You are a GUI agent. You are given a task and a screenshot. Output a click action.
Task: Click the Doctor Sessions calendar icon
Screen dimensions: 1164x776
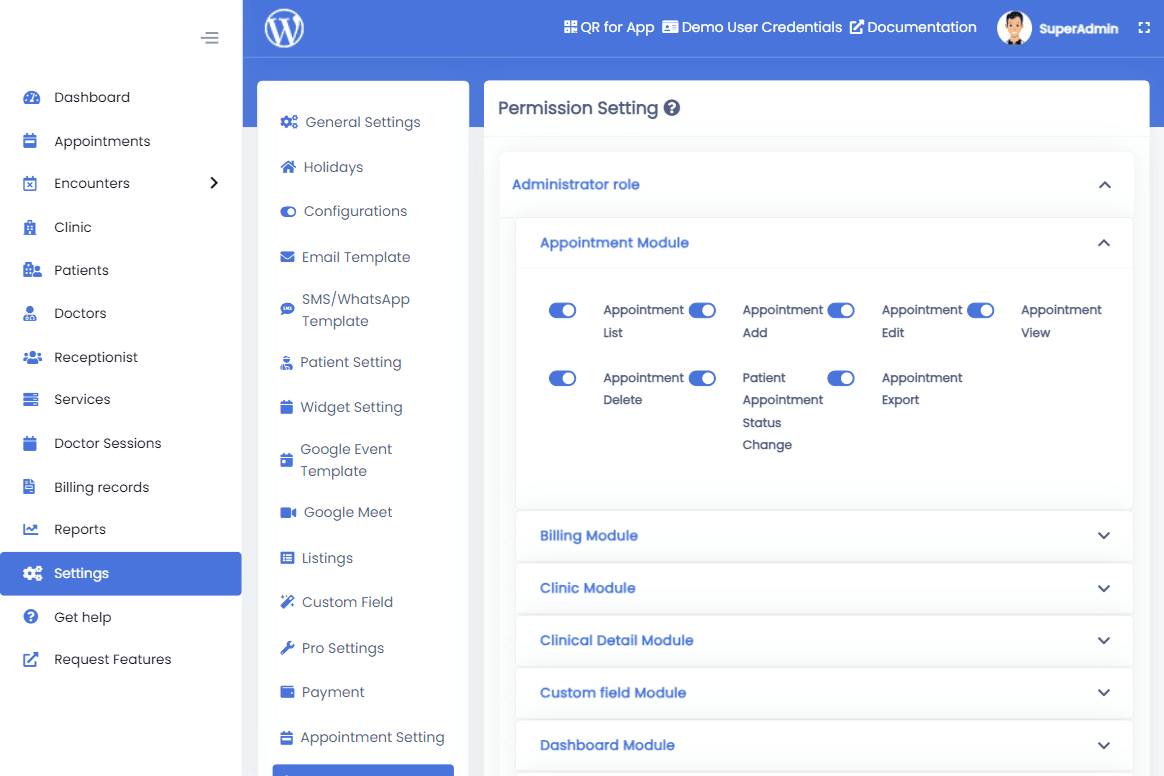pyautogui.click(x=30, y=443)
